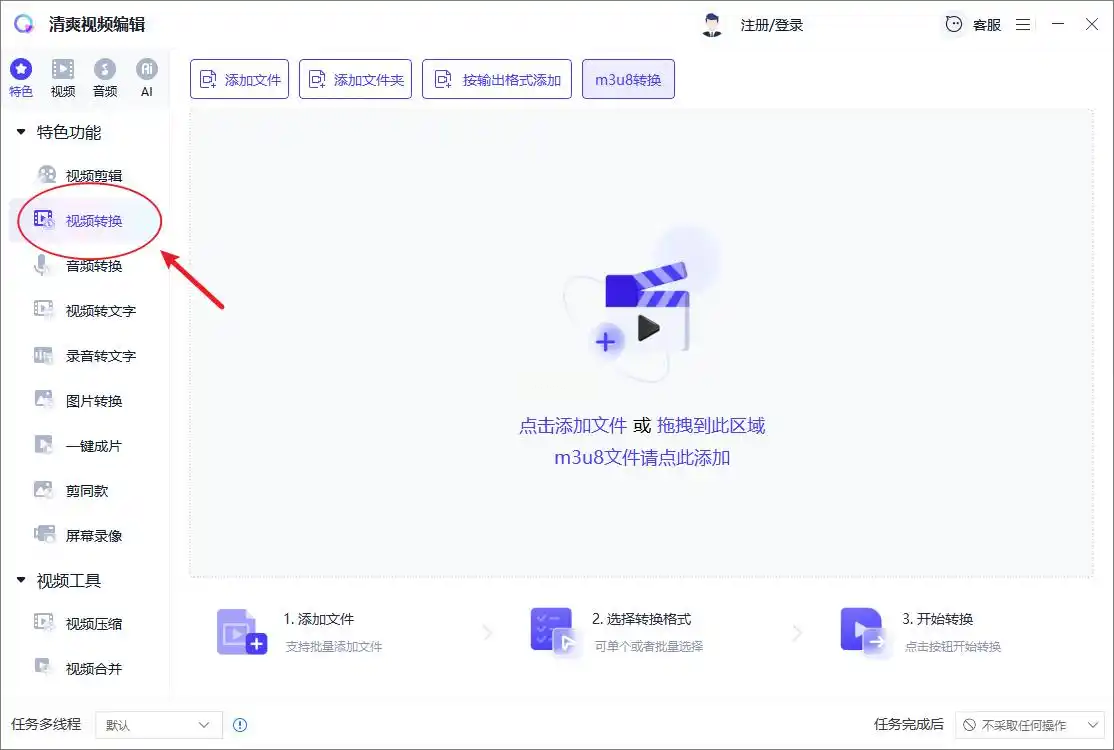Open the 不采取任何操作 dropdown
Image resolution: width=1114 pixels, height=750 pixels.
pyautogui.click(x=1031, y=725)
